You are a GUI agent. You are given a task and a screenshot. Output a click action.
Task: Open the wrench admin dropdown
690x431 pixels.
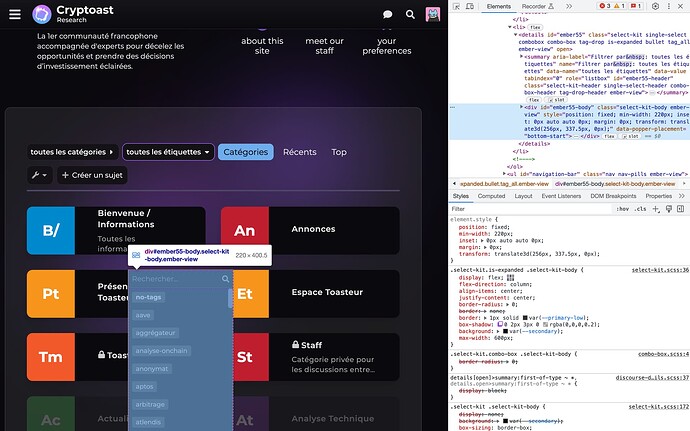coord(40,175)
